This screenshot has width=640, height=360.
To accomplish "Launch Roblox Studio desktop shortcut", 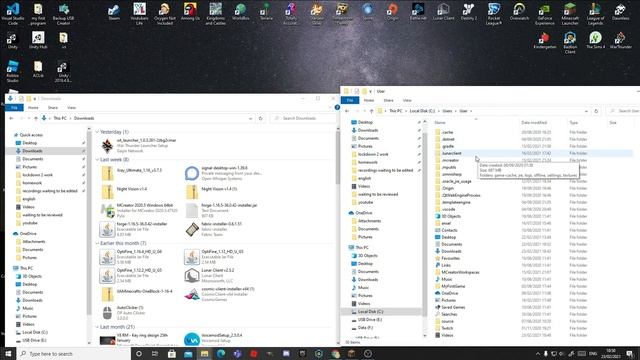I will tap(13, 71).
